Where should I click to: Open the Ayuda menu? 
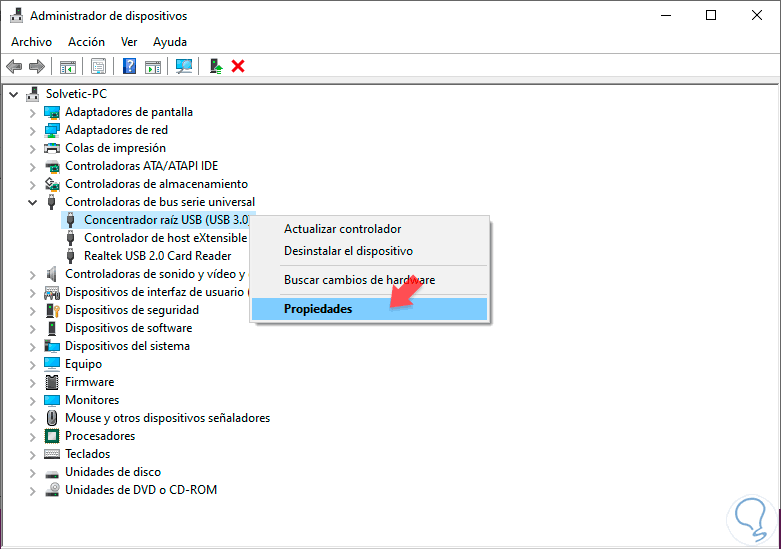click(x=170, y=42)
